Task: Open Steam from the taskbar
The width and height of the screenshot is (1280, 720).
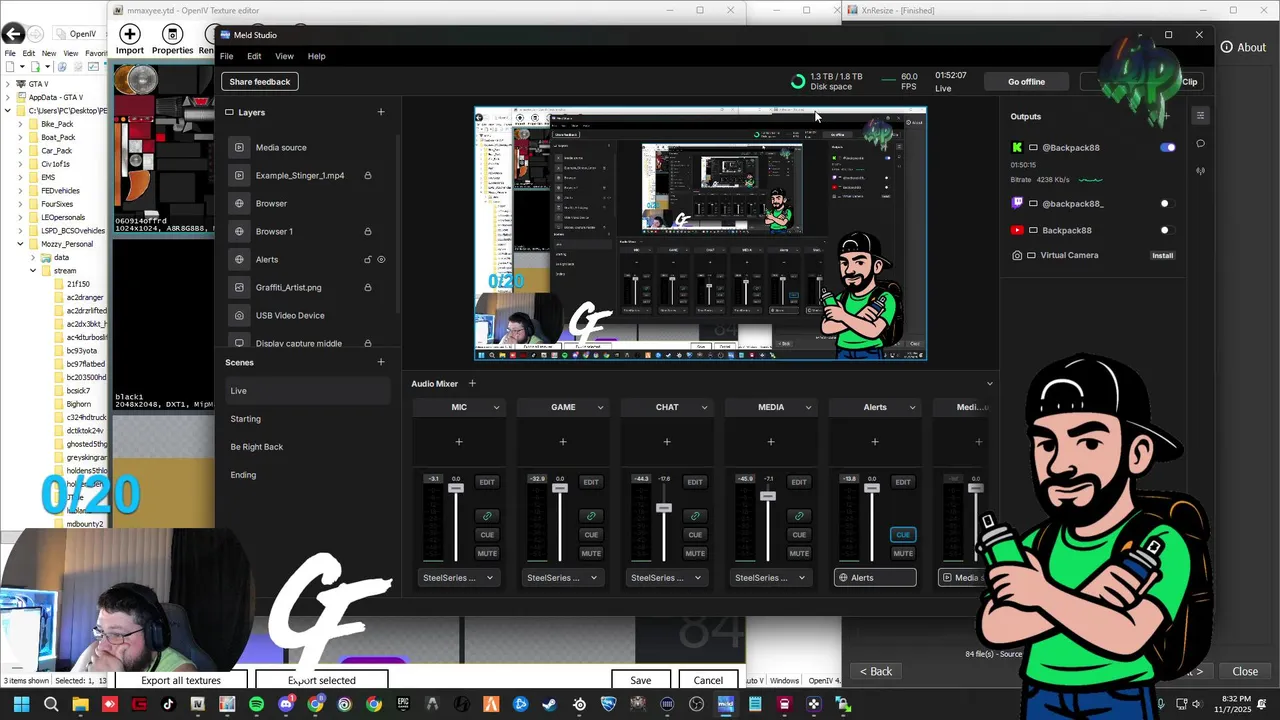Action: click(550, 705)
